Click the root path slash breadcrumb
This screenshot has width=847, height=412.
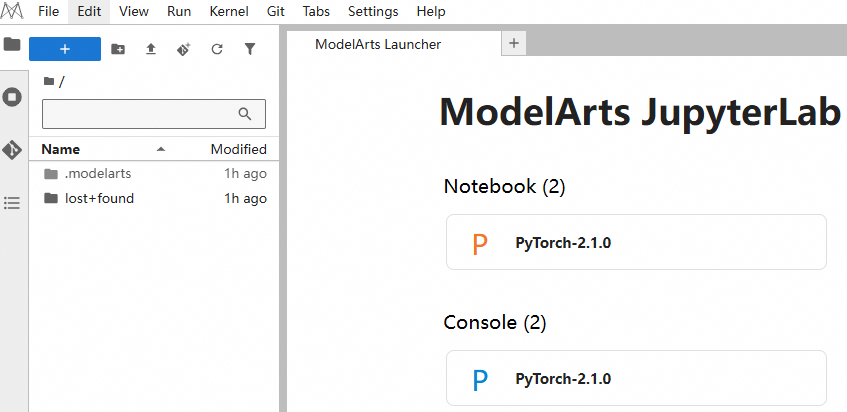click(x=62, y=81)
